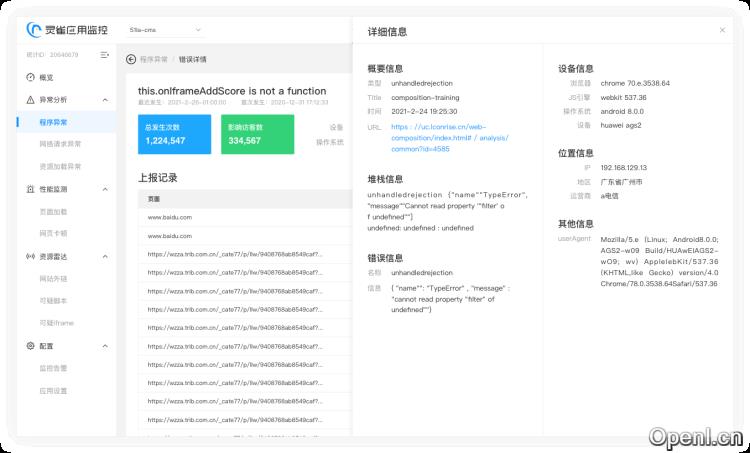Click the 性能监测 section icon
The image size is (750, 453).
tap(31, 189)
